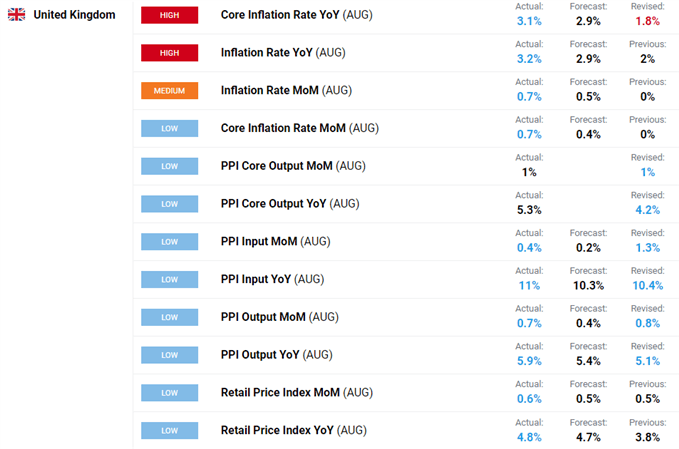Click the red 1.8% revised value
This screenshot has width=679, height=449.
[647, 21]
